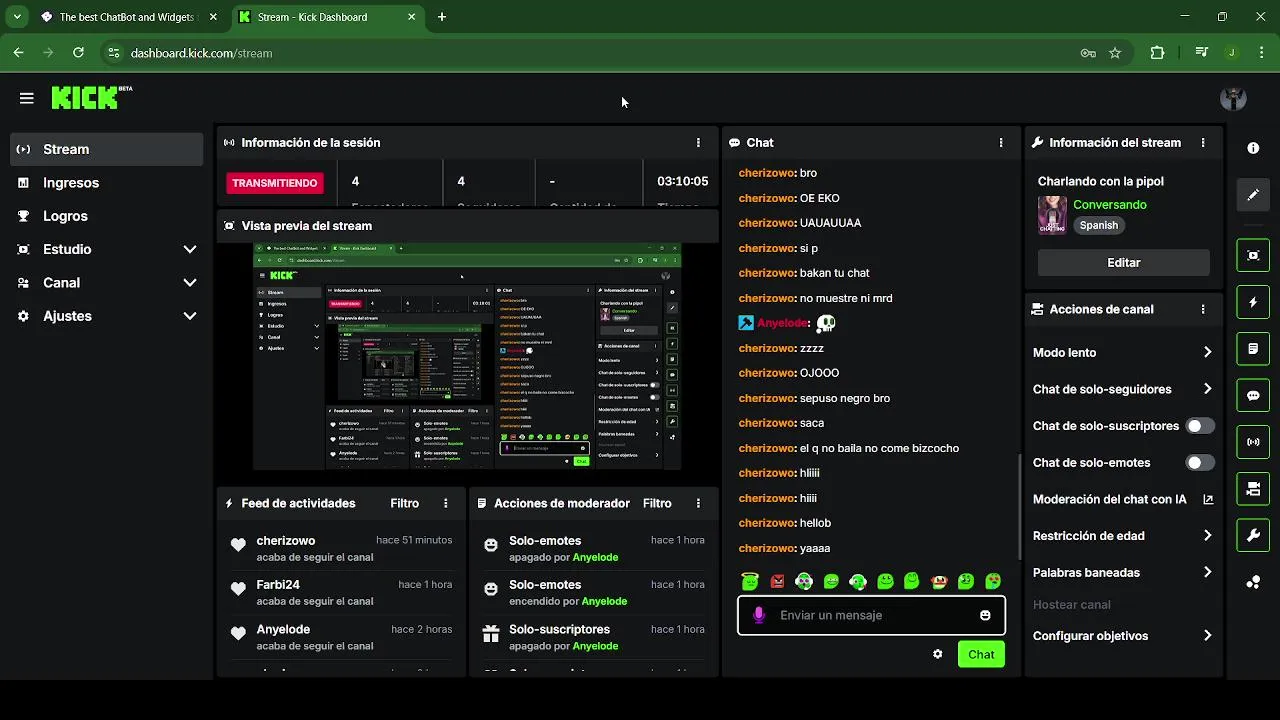Switch to The best ChatBot and Widgets tab

[x=128, y=17]
